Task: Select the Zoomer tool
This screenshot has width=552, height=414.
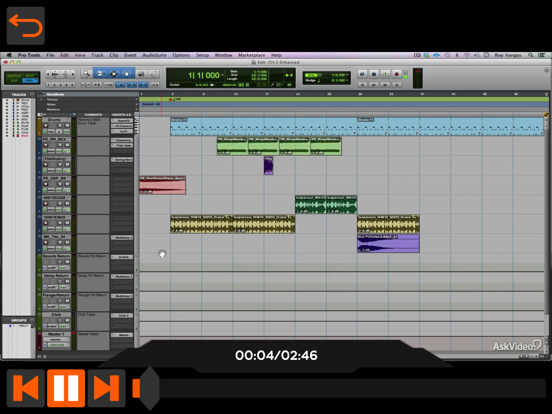Action: point(86,74)
